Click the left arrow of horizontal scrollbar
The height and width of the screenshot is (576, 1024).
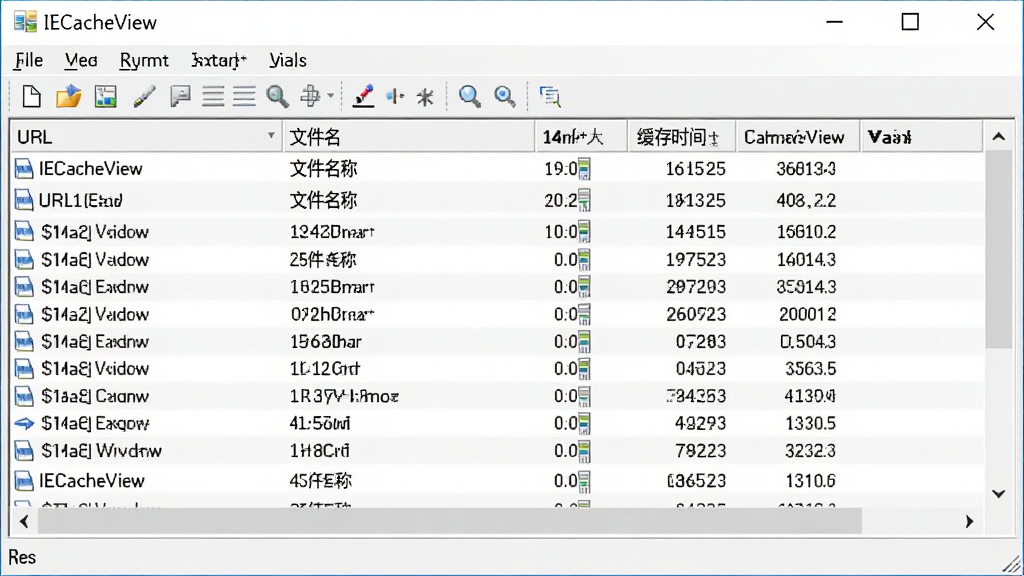[x=24, y=521]
